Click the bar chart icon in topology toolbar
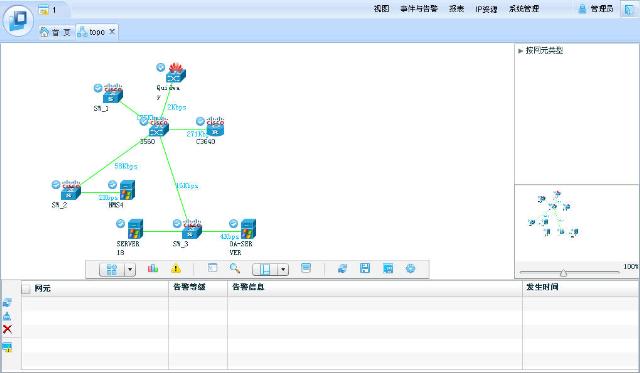This screenshot has width=640, height=373. [x=153, y=269]
